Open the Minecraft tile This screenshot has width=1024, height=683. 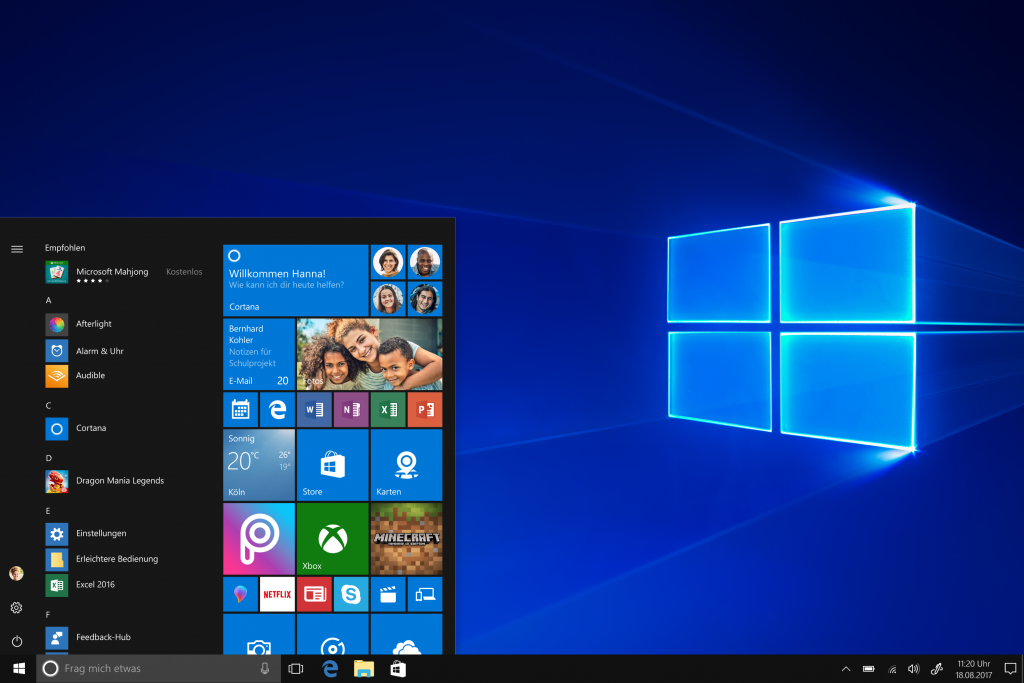pos(406,538)
